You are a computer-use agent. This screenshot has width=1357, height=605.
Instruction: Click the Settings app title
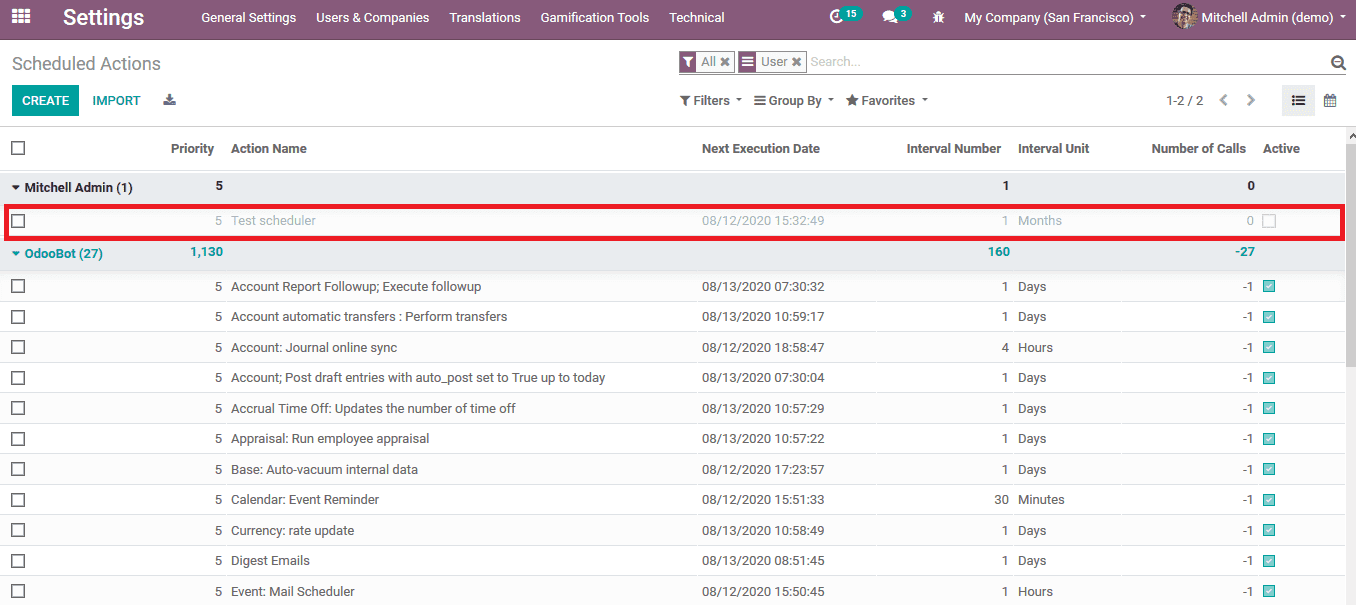pos(104,18)
